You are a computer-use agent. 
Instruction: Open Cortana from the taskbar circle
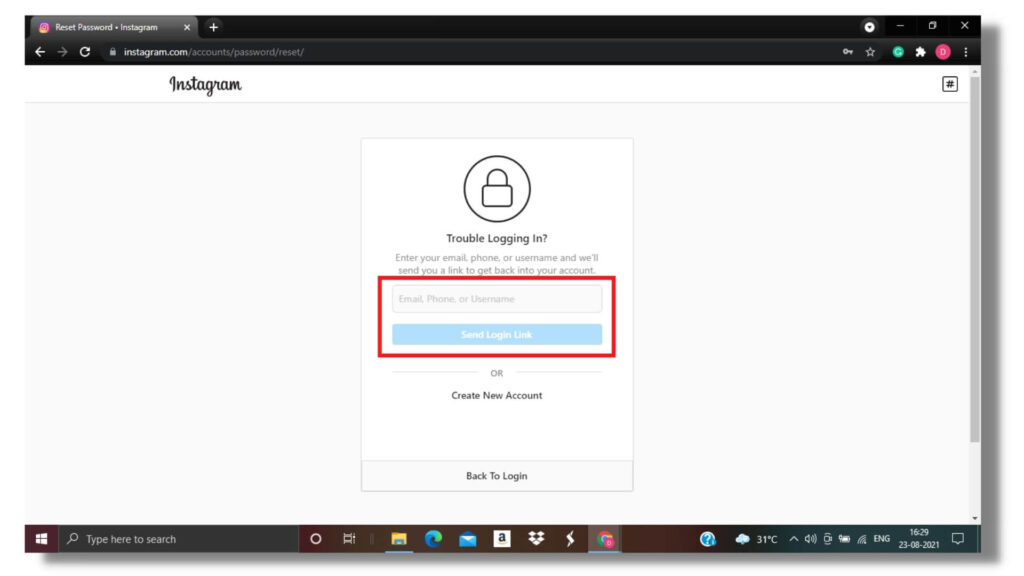pos(315,539)
